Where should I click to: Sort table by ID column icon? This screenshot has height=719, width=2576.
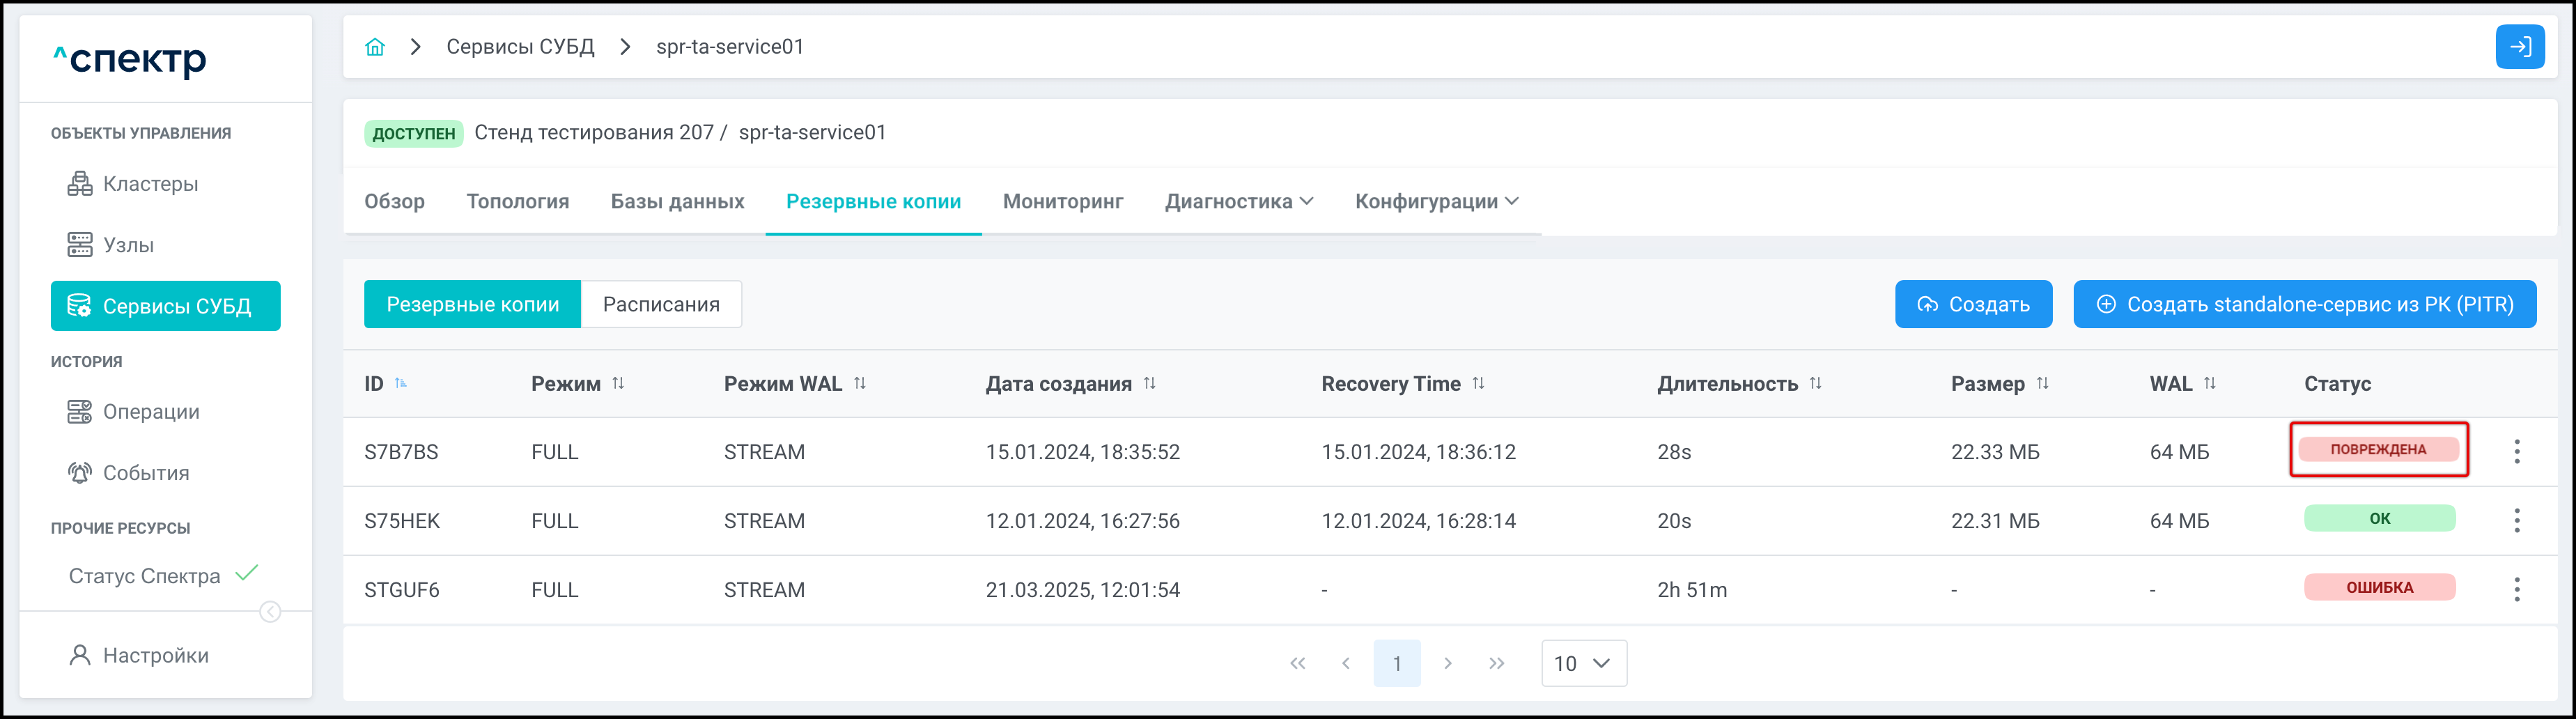click(x=401, y=383)
